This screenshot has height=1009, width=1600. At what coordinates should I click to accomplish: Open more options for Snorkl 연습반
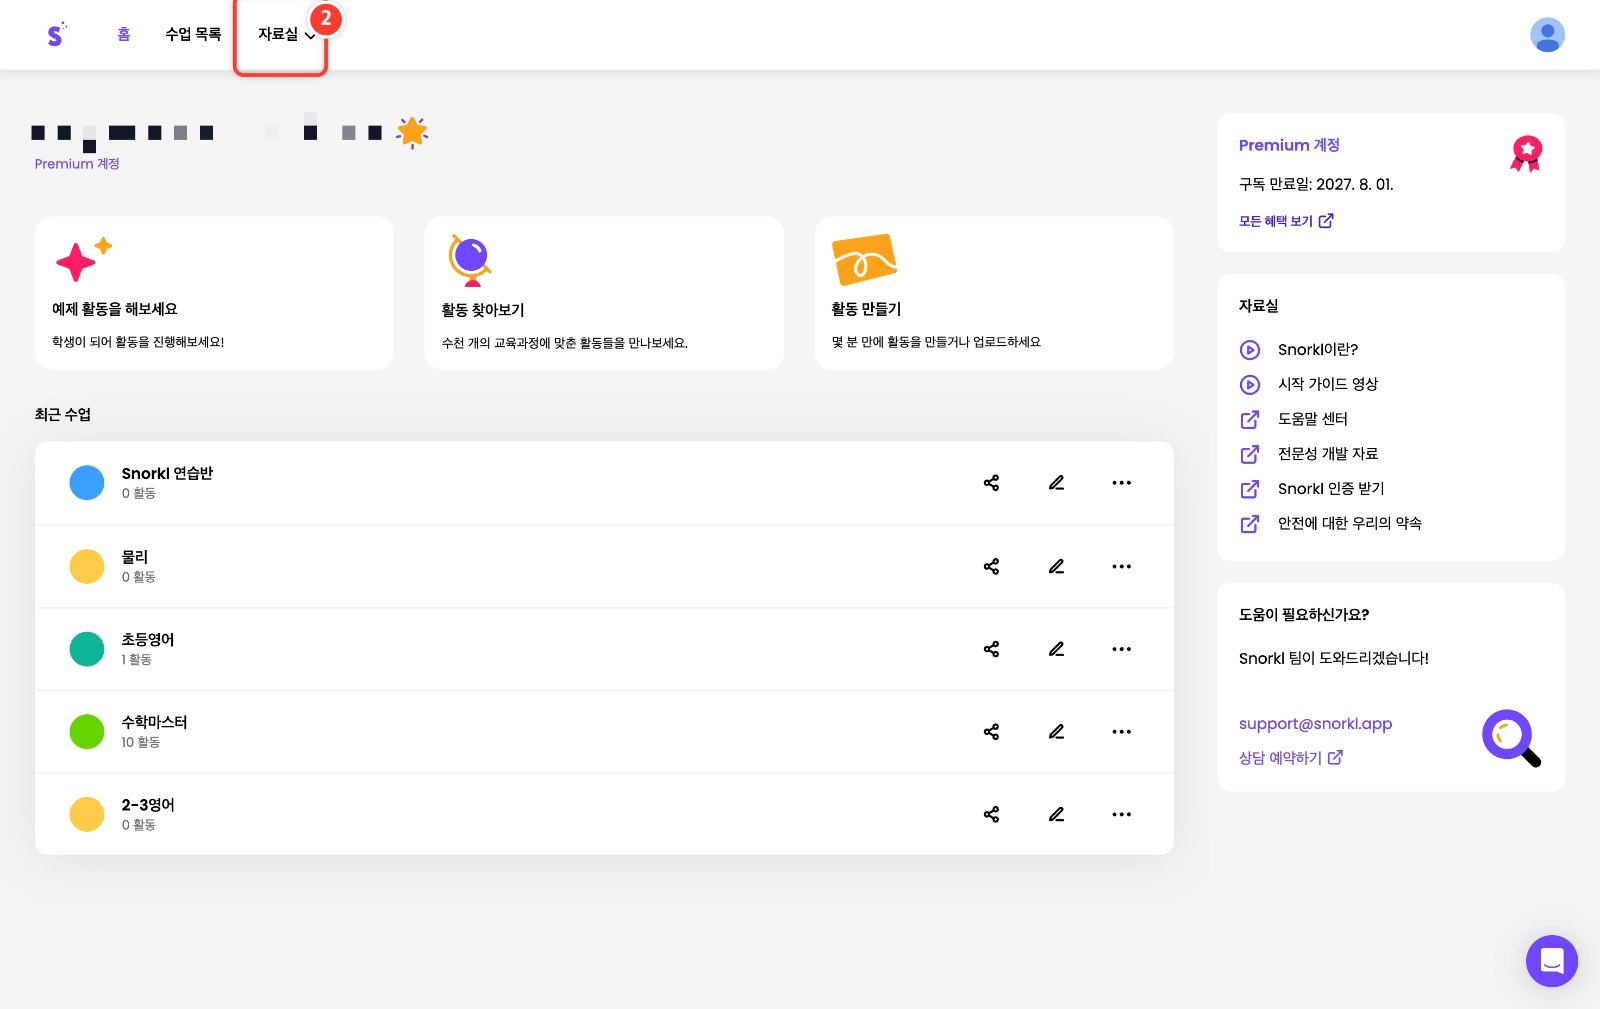1121,483
